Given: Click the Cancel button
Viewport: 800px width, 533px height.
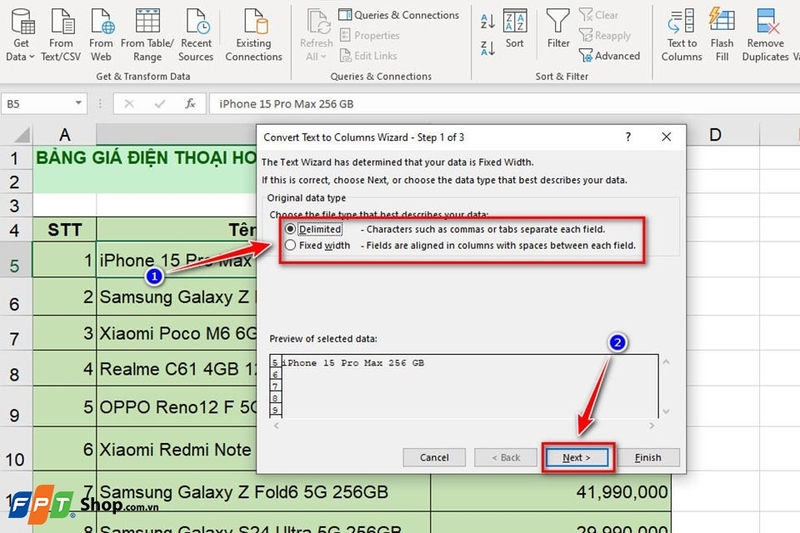Looking at the screenshot, I should coord(434,458).
